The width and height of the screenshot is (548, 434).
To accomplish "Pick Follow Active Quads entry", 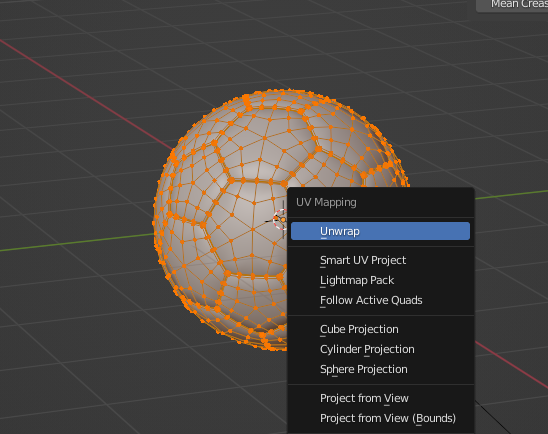I will point(380,300).
